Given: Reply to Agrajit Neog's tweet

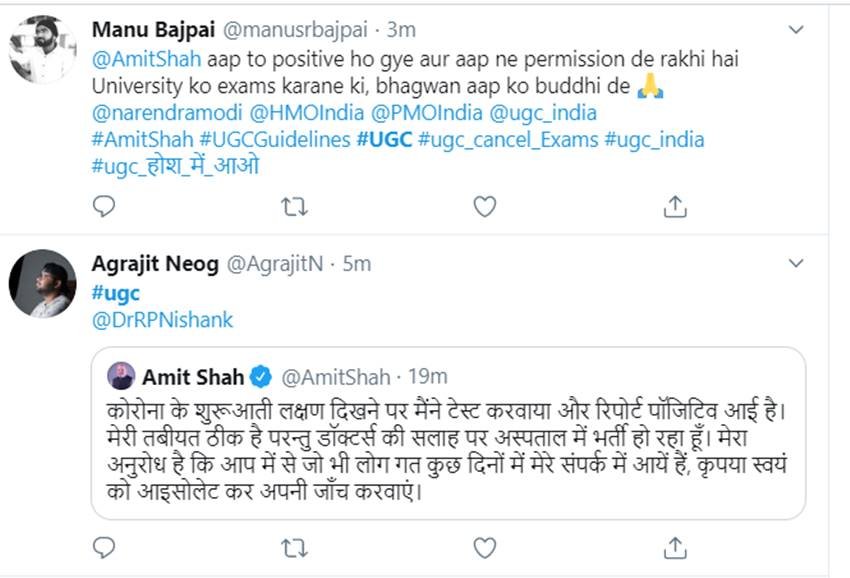Looking at the screenshot, I should coord(104,547).
